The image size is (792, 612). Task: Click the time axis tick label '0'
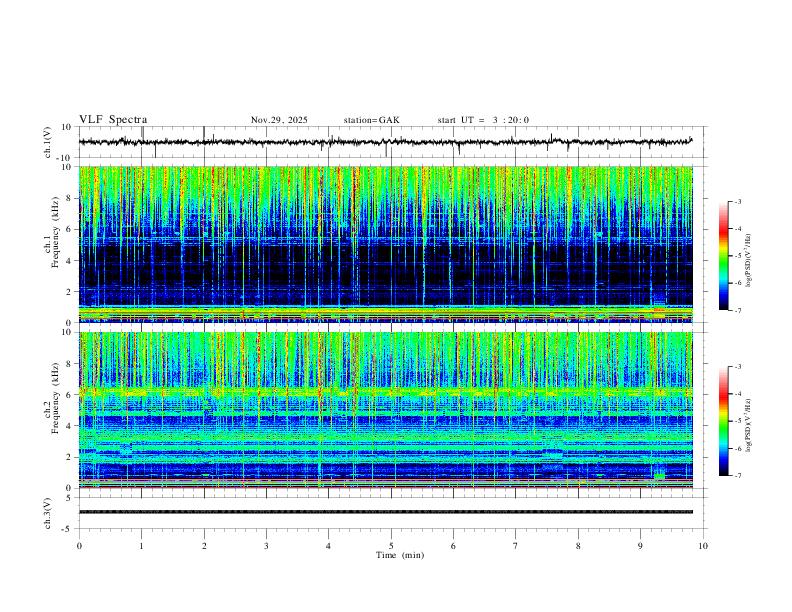click(x=79, y=546)
